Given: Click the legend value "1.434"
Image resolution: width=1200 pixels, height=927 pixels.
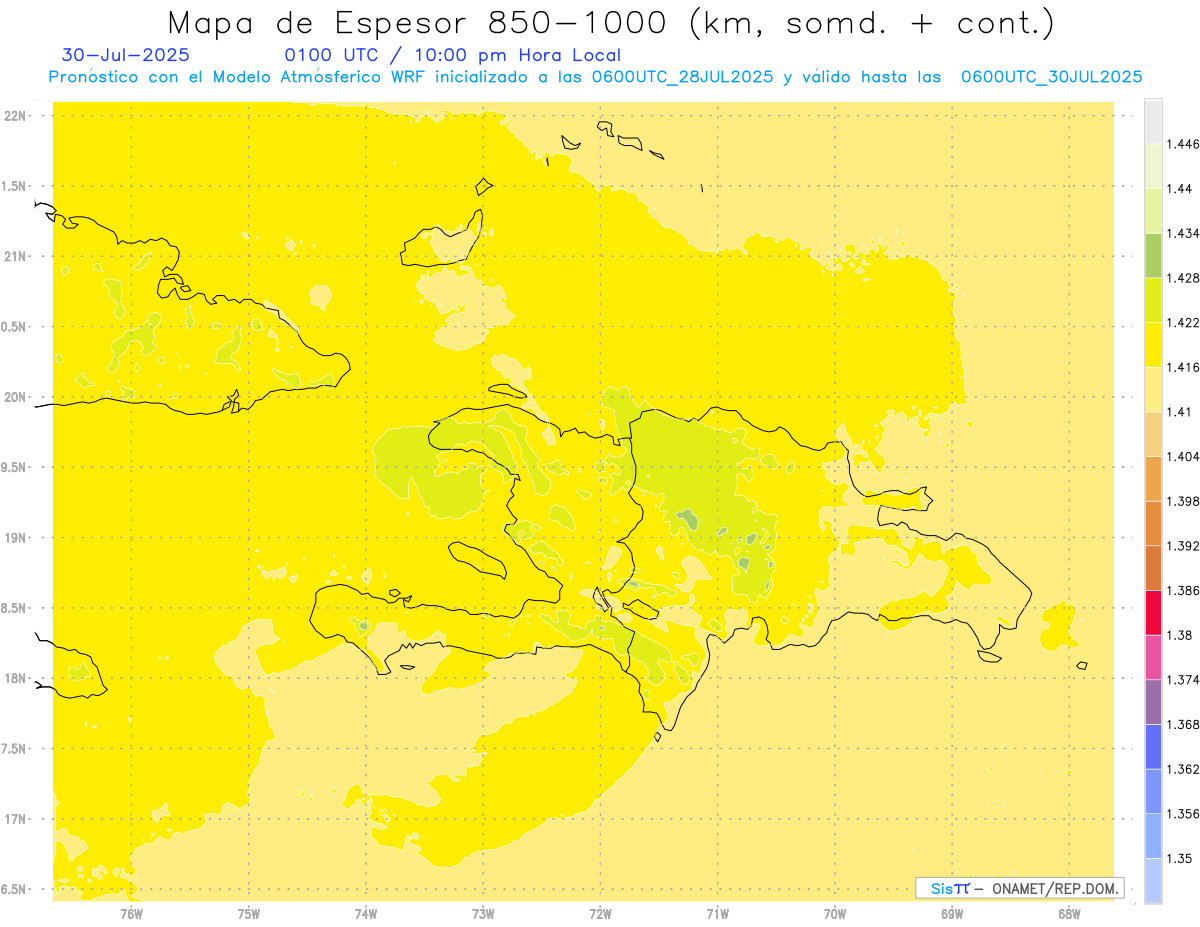Looking at the screenshot, I should point(1185,233).
